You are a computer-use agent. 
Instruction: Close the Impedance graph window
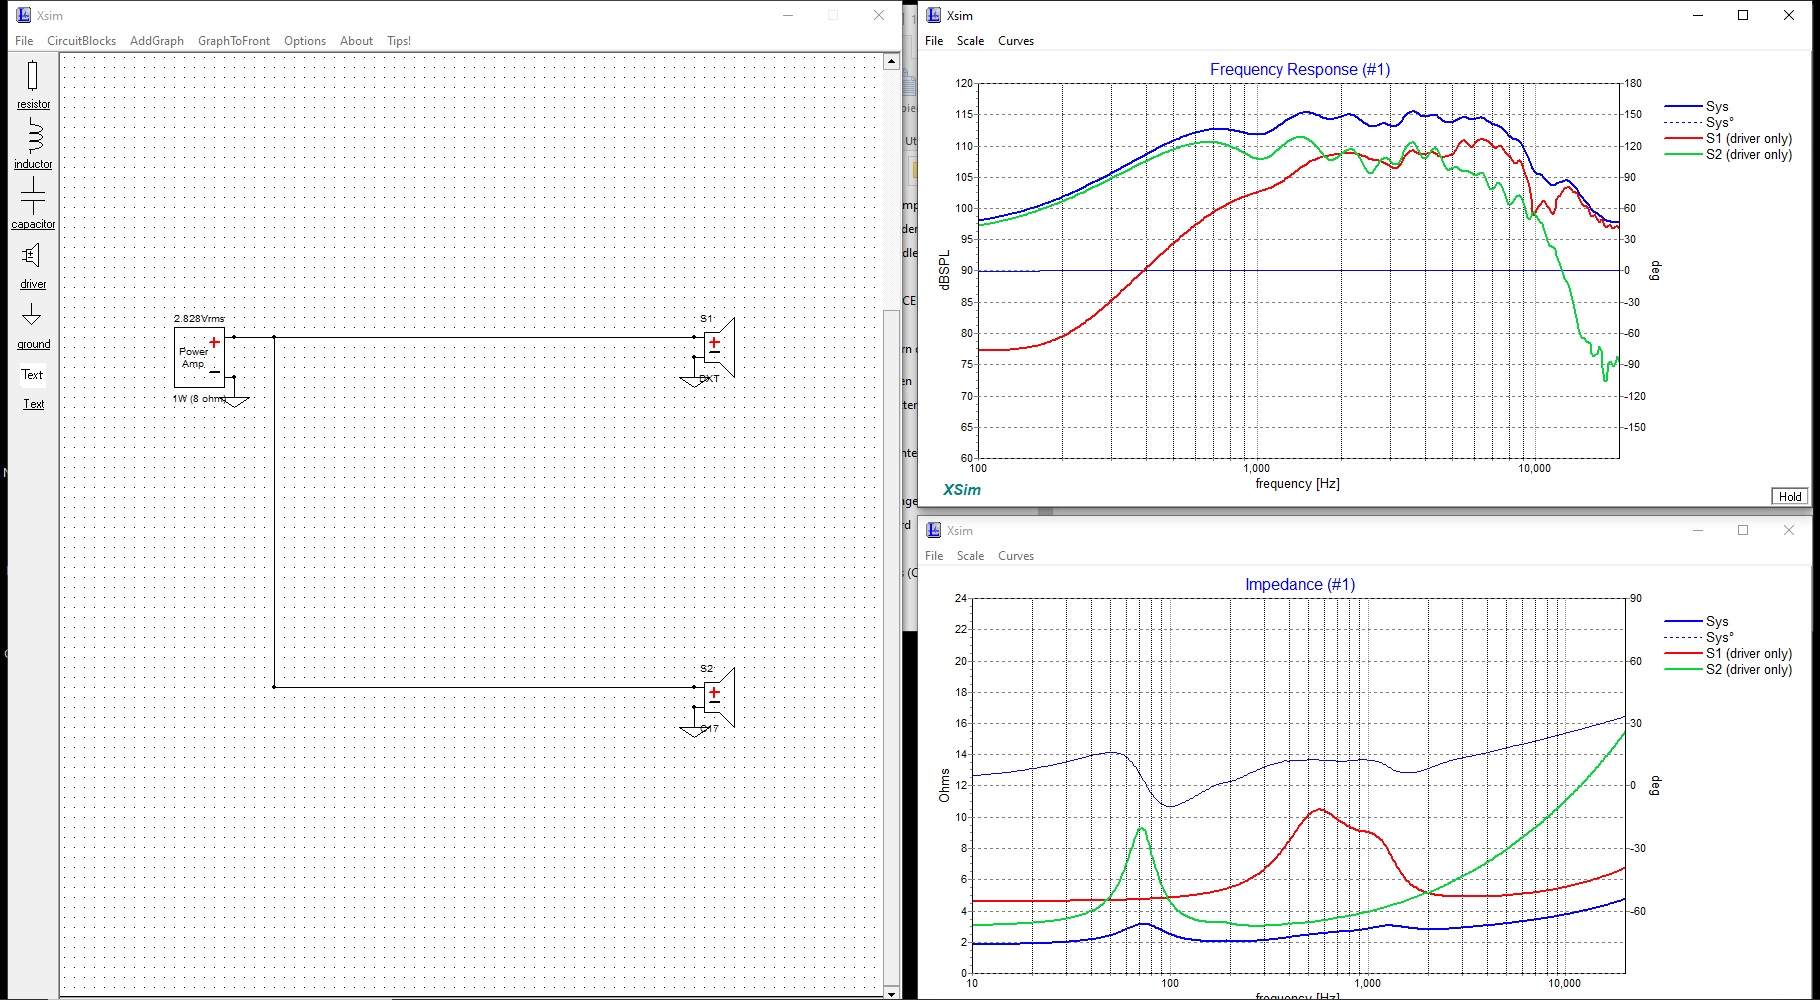click(x=1789, y=530)
